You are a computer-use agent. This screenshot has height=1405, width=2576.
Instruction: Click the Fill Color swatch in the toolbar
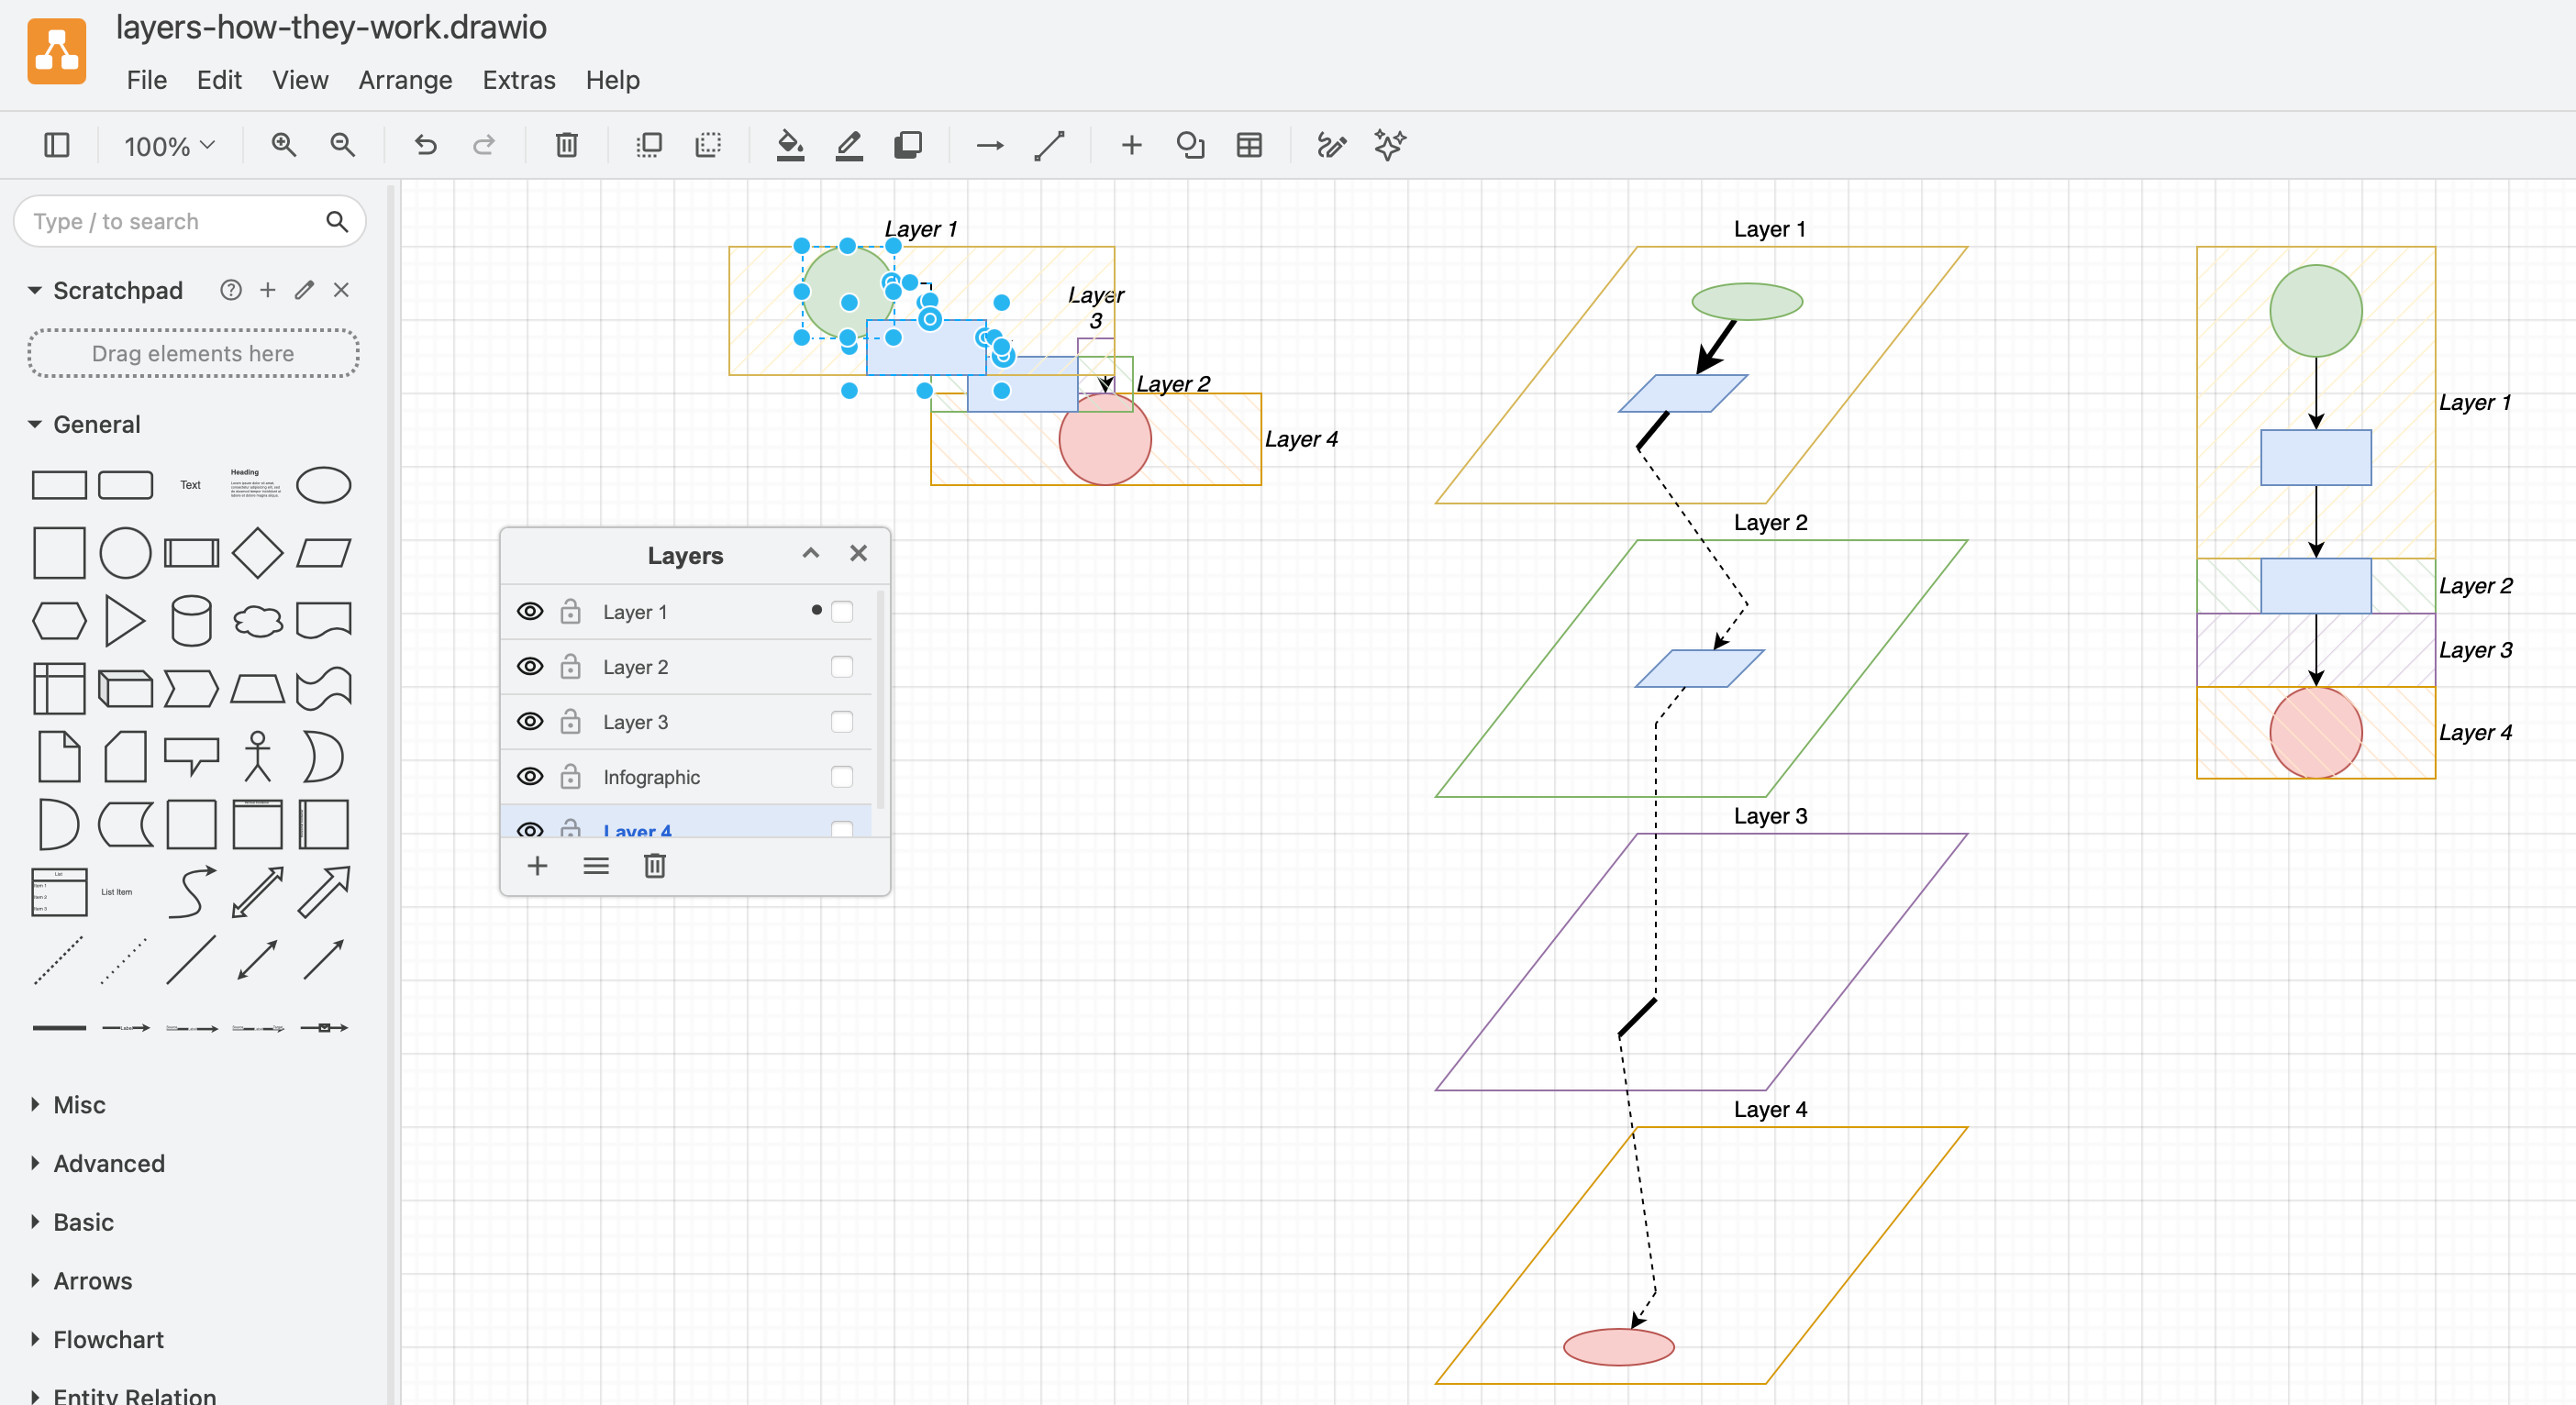tap(790, 145)
